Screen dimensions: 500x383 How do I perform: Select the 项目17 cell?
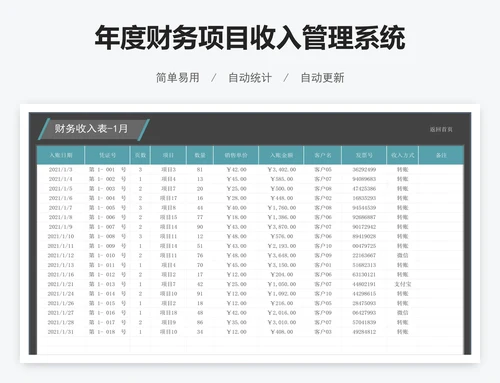coord(168,198)
